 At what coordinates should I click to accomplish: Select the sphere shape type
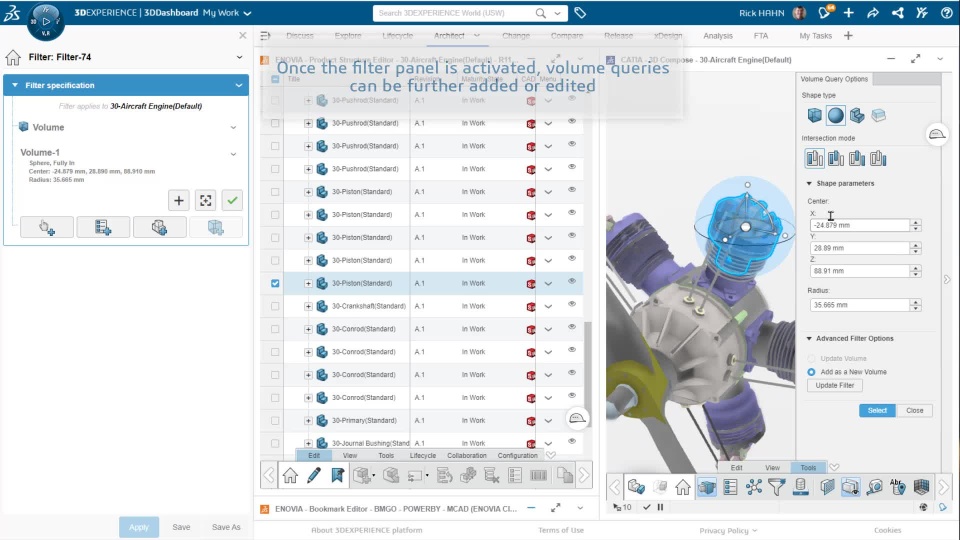point(836,115)
